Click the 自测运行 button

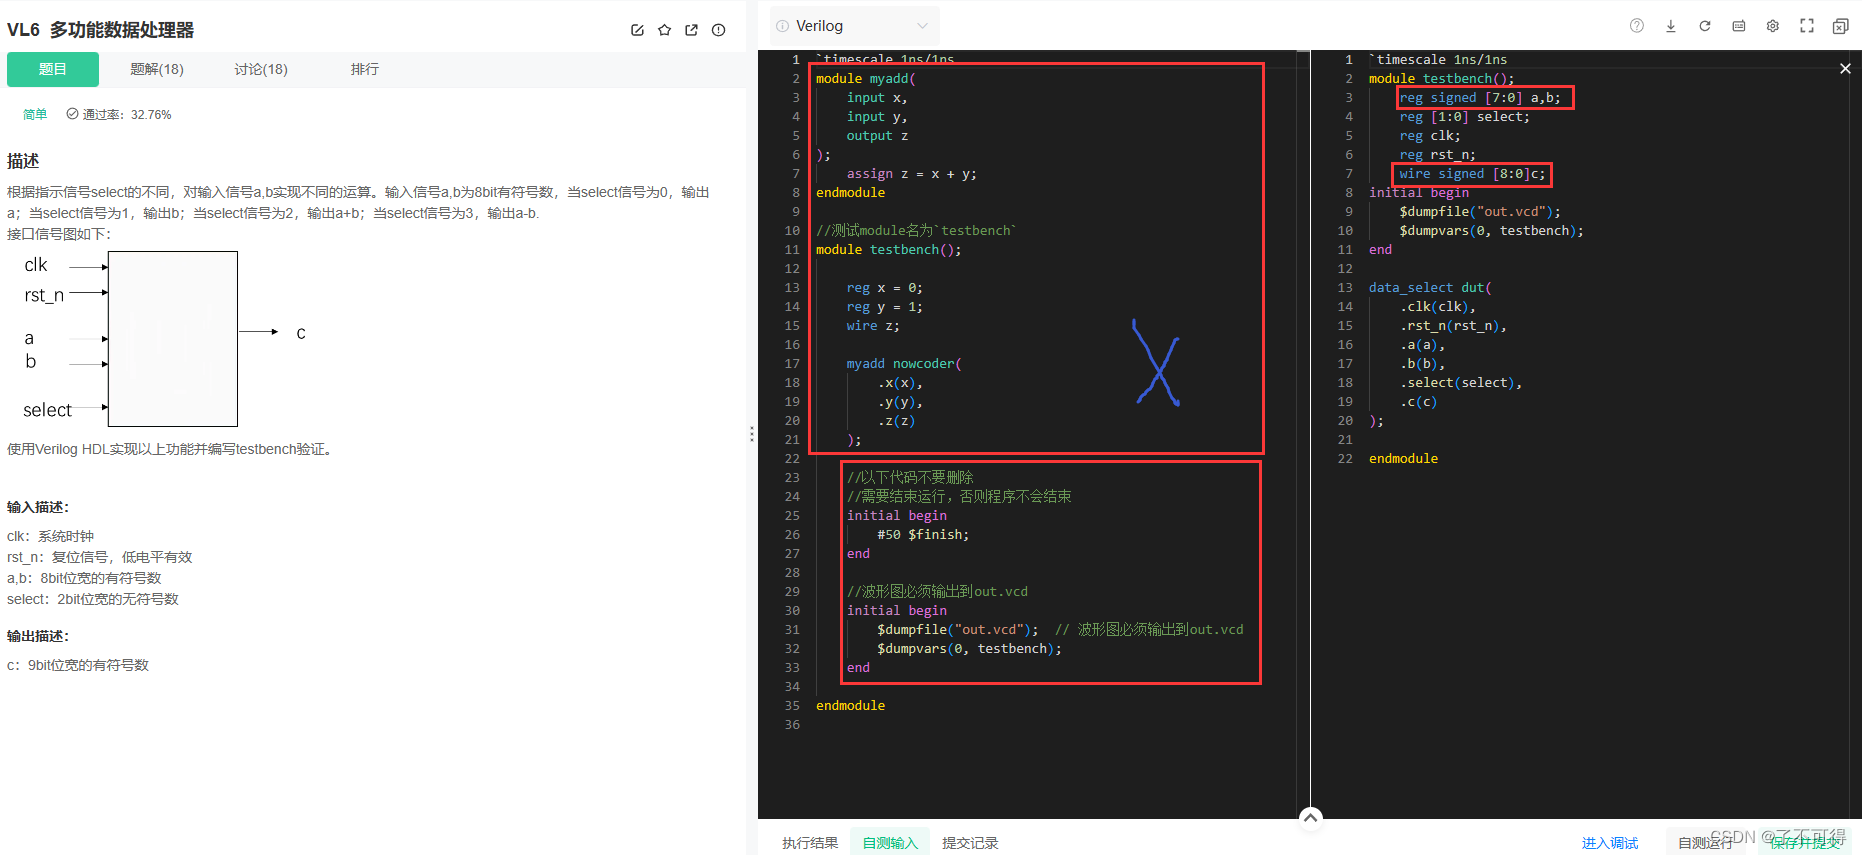(1705, 843)
